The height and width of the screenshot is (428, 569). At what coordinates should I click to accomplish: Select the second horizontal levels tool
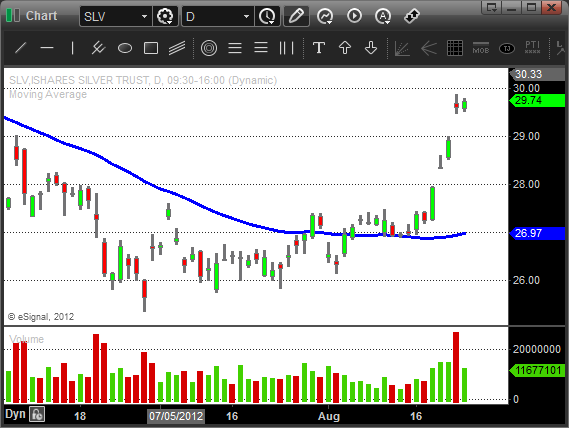261,48
